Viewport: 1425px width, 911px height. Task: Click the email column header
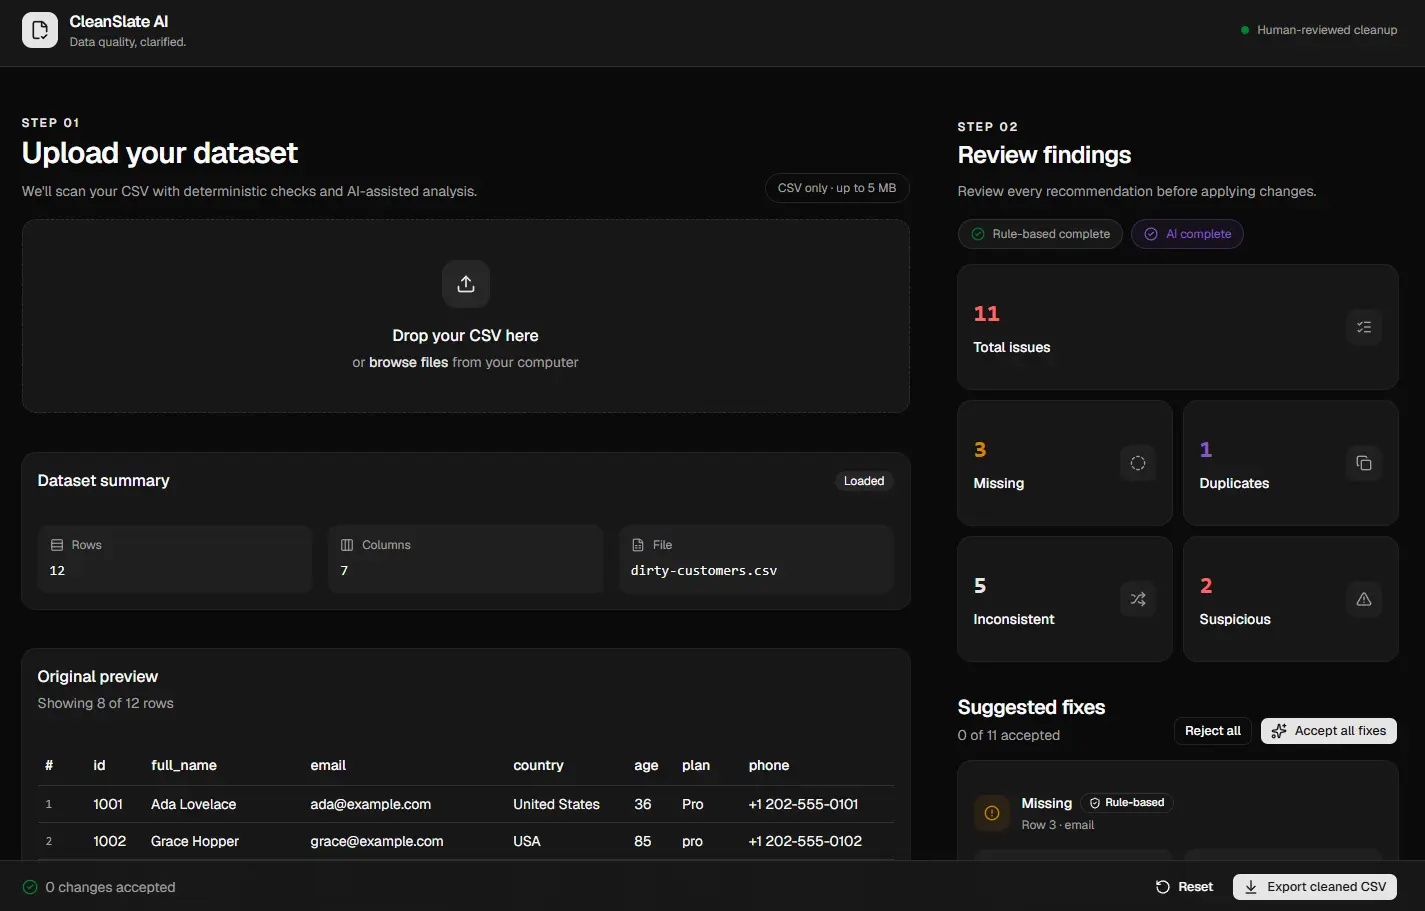tap(328, 765)
